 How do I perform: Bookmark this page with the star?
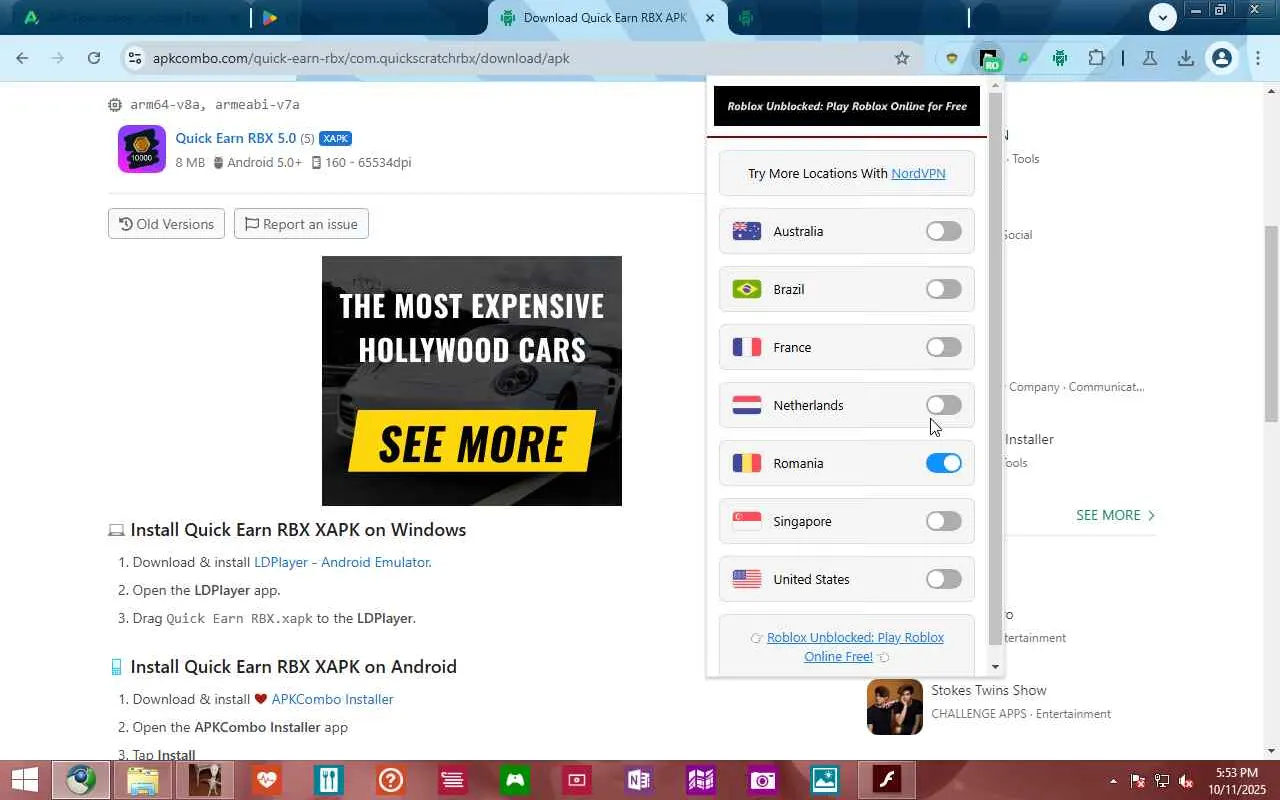[x=902, y=58]
